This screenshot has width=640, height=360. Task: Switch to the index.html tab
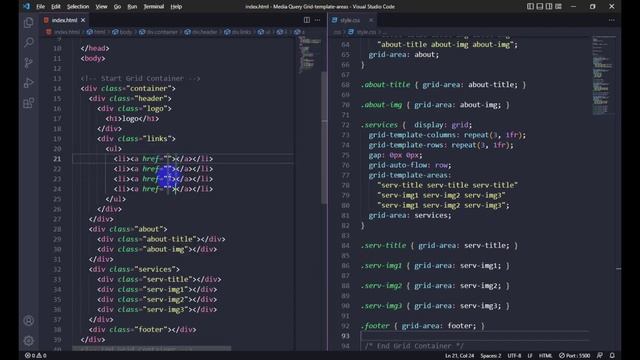(x=64, y=20)
